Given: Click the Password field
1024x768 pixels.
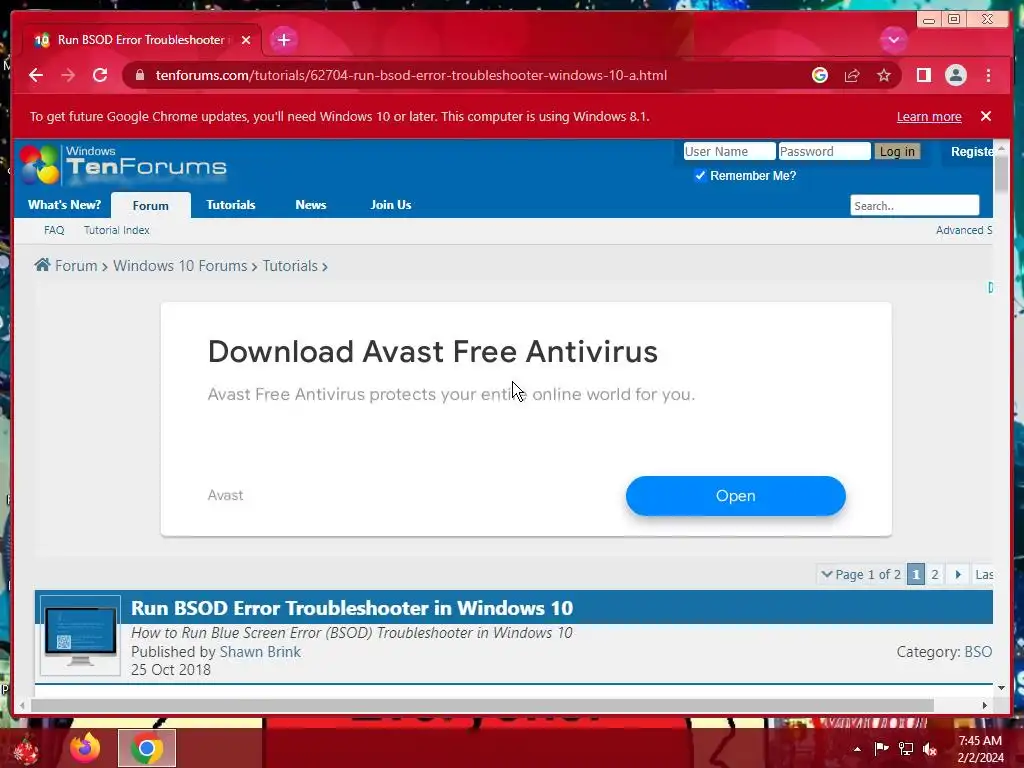Looking at the screenshot, I should [824, 152].
